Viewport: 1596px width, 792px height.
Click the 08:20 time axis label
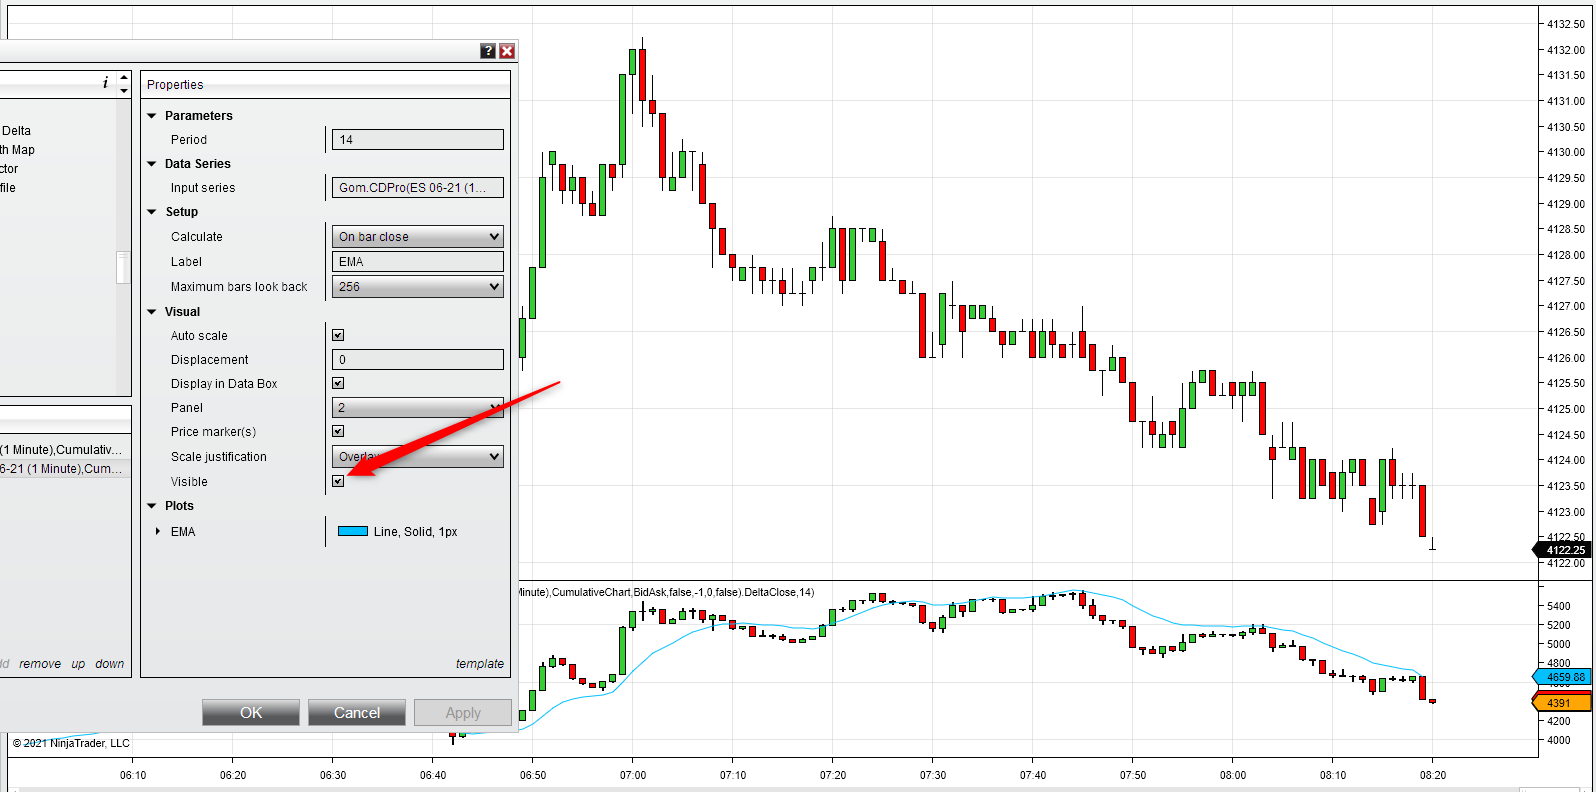[x=1433, y=775]
